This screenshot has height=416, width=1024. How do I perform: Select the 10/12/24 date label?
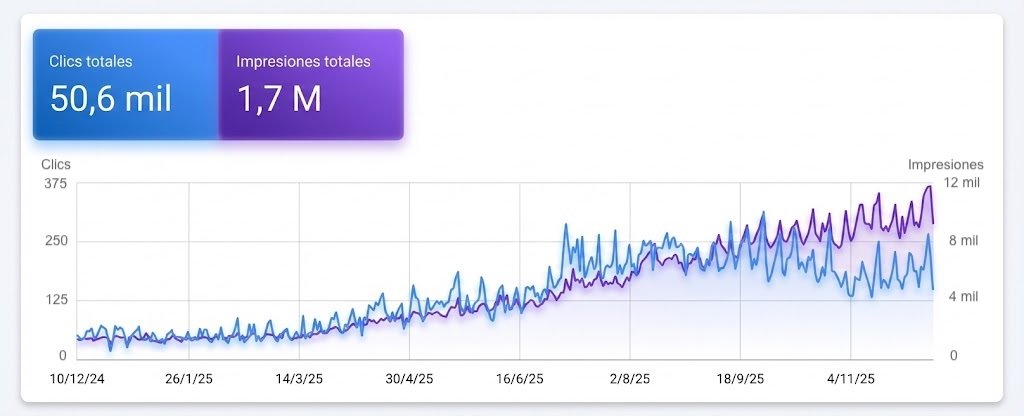point(77,379)
